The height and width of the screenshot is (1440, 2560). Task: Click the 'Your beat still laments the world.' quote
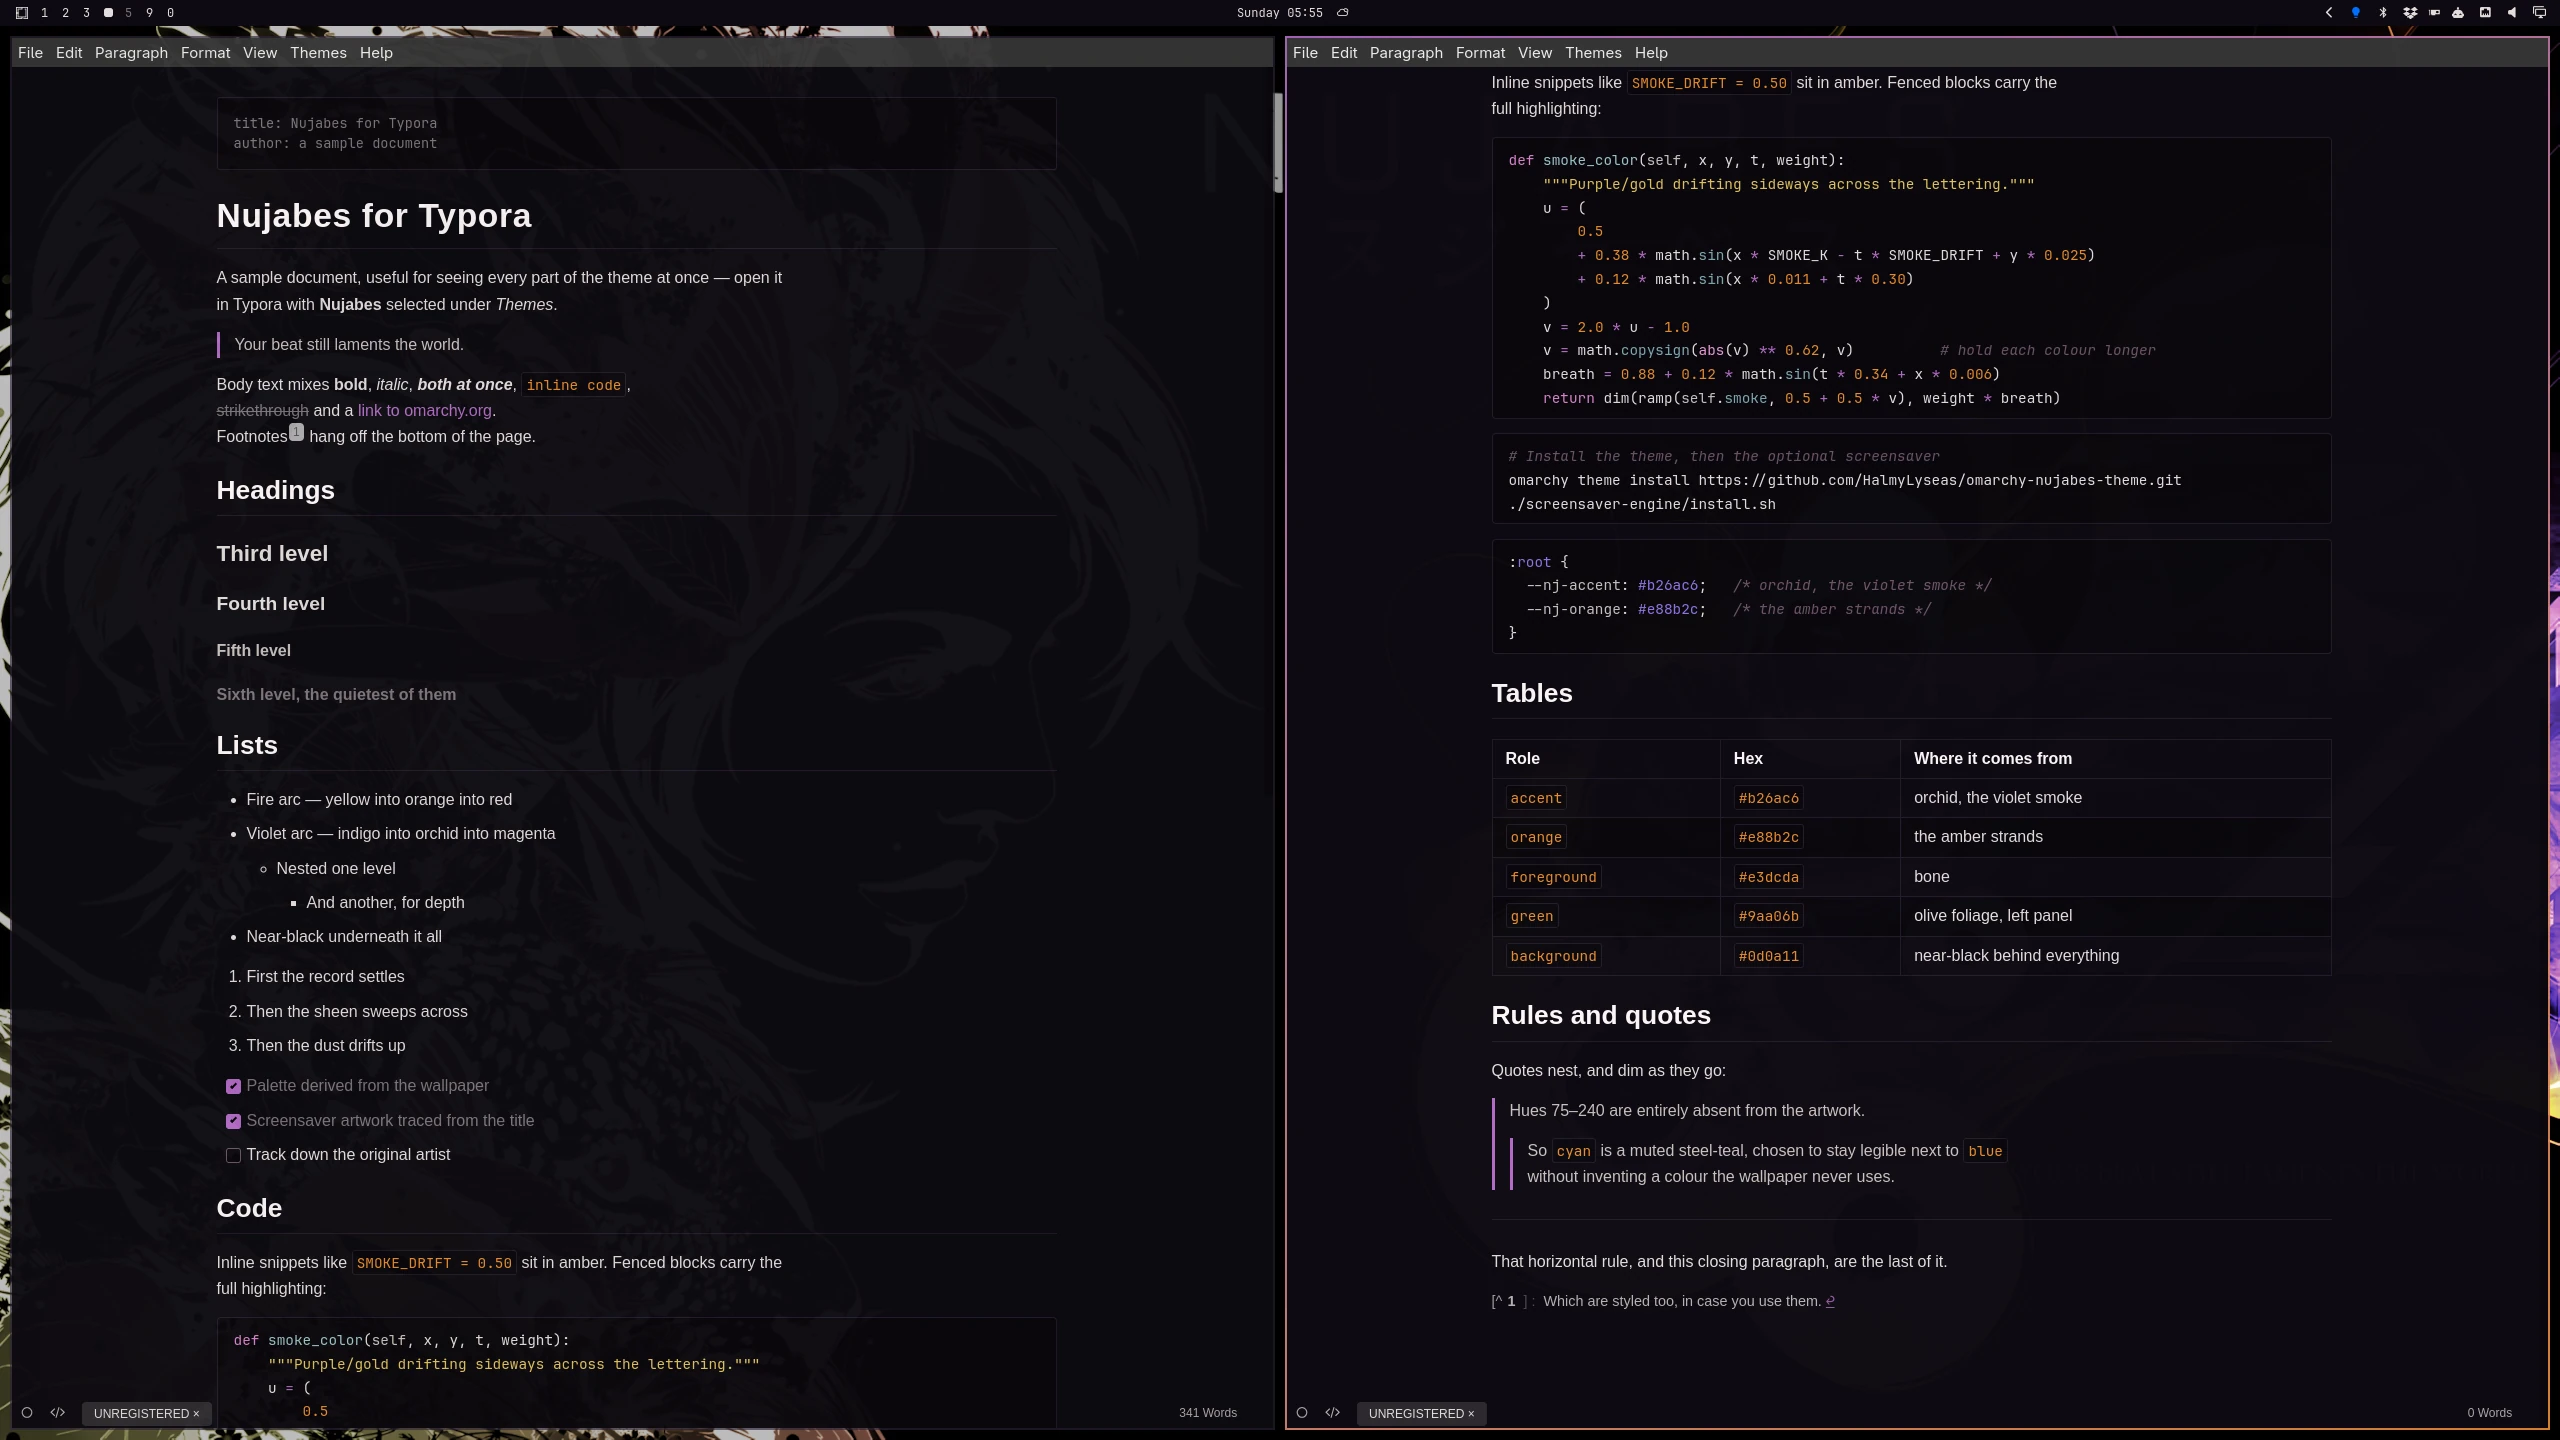point(349,345)
